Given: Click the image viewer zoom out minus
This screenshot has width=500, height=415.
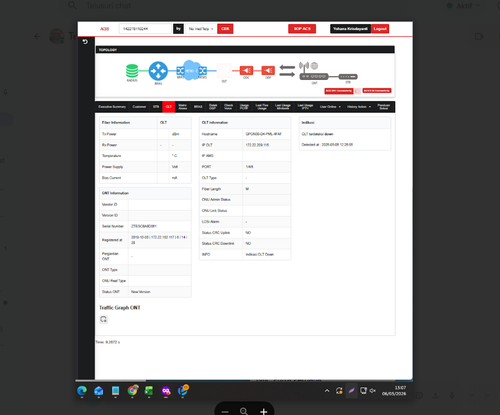Looking at the screenshot, I should (x=225, y=412).
